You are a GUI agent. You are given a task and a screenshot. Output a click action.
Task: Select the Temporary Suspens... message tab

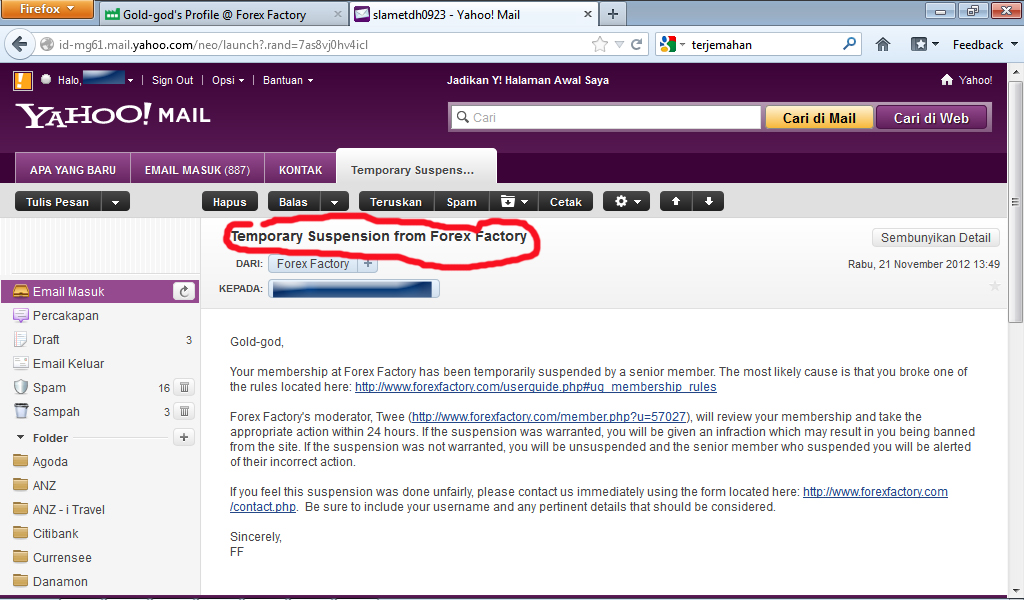(x=416, y=169)
